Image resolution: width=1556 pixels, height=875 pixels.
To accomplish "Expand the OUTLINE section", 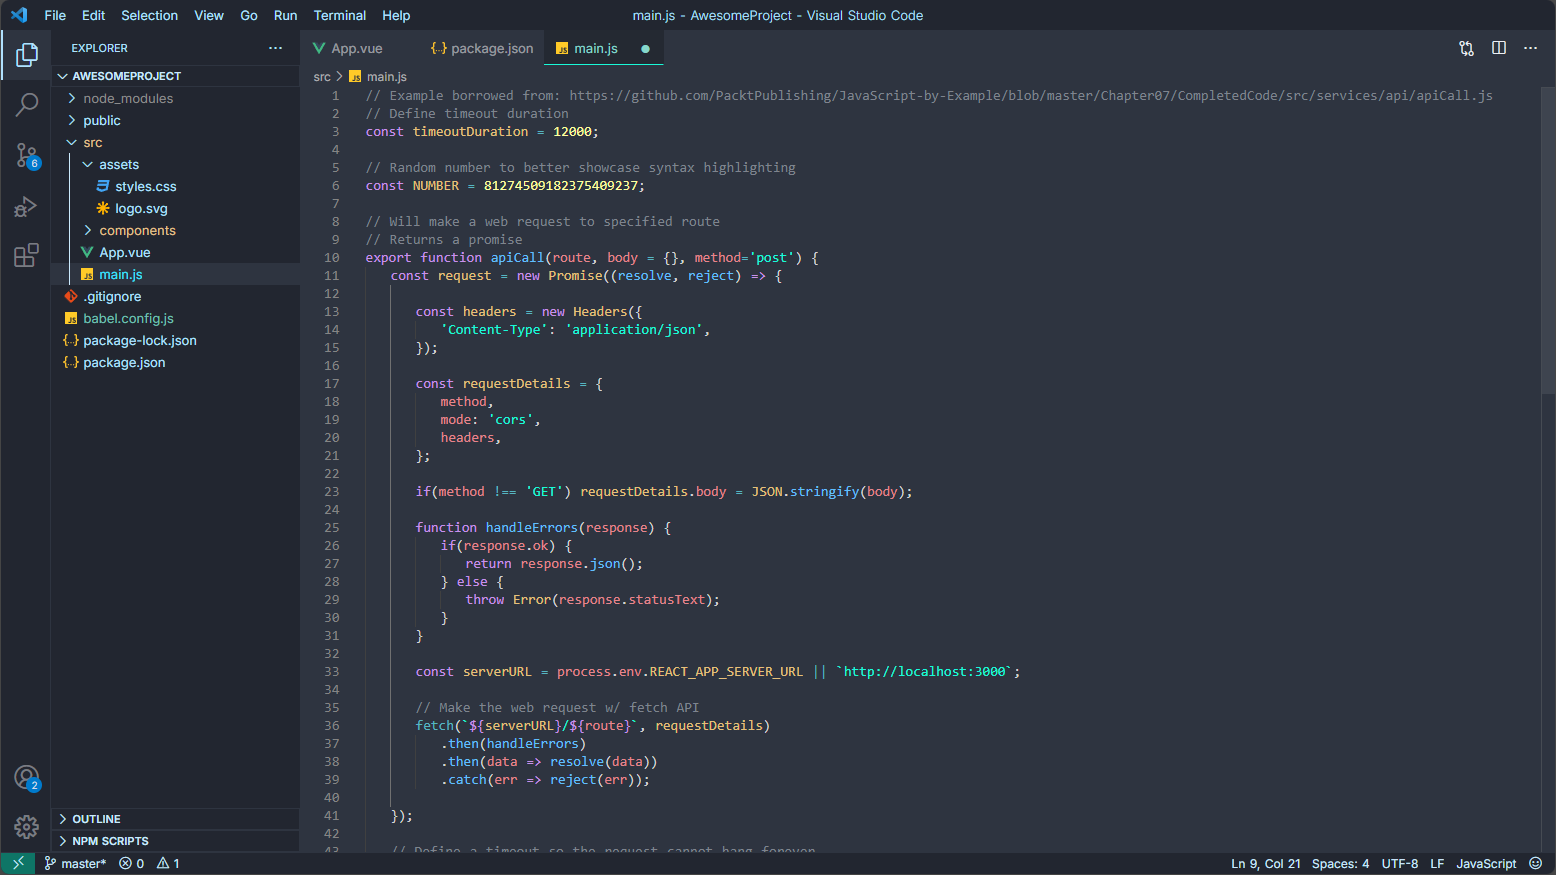I will [x=96, y=819].
